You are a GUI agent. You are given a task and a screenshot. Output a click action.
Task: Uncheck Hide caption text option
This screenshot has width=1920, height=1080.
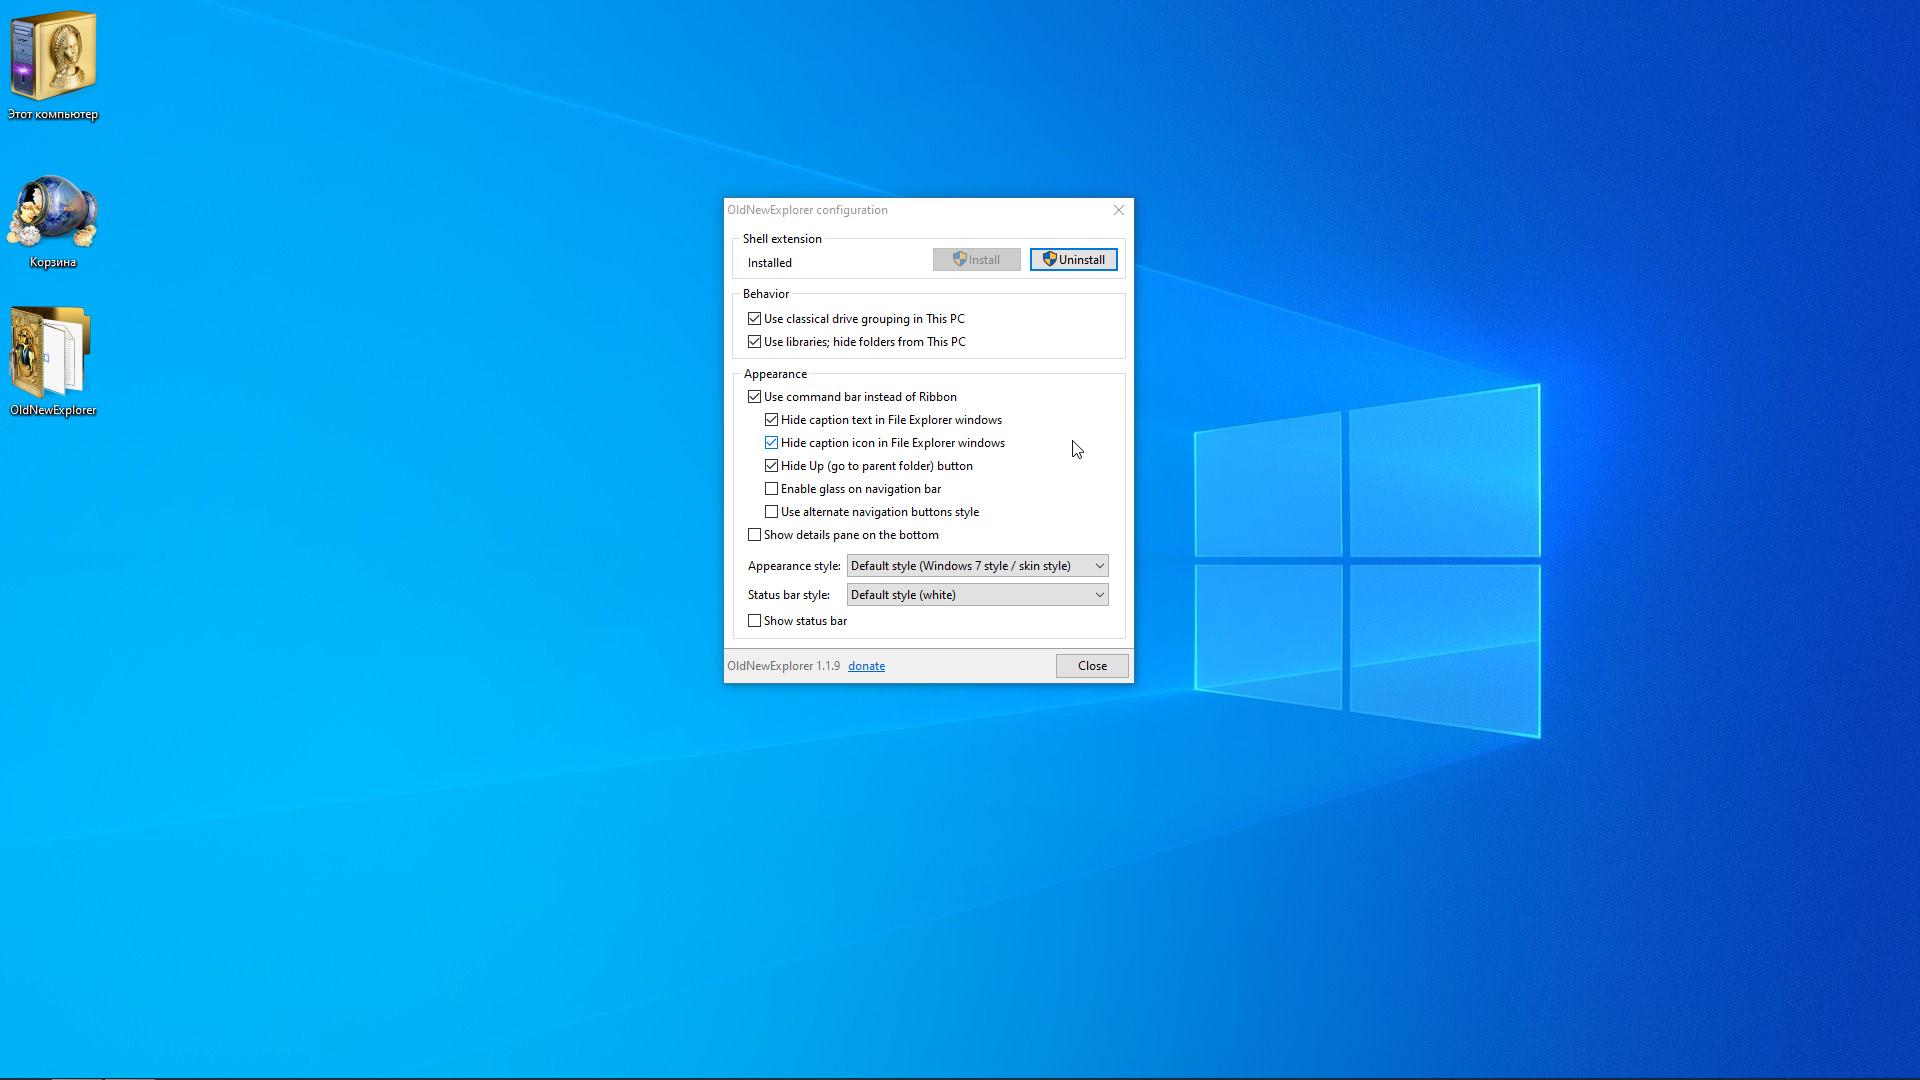(x=772, y=420)
